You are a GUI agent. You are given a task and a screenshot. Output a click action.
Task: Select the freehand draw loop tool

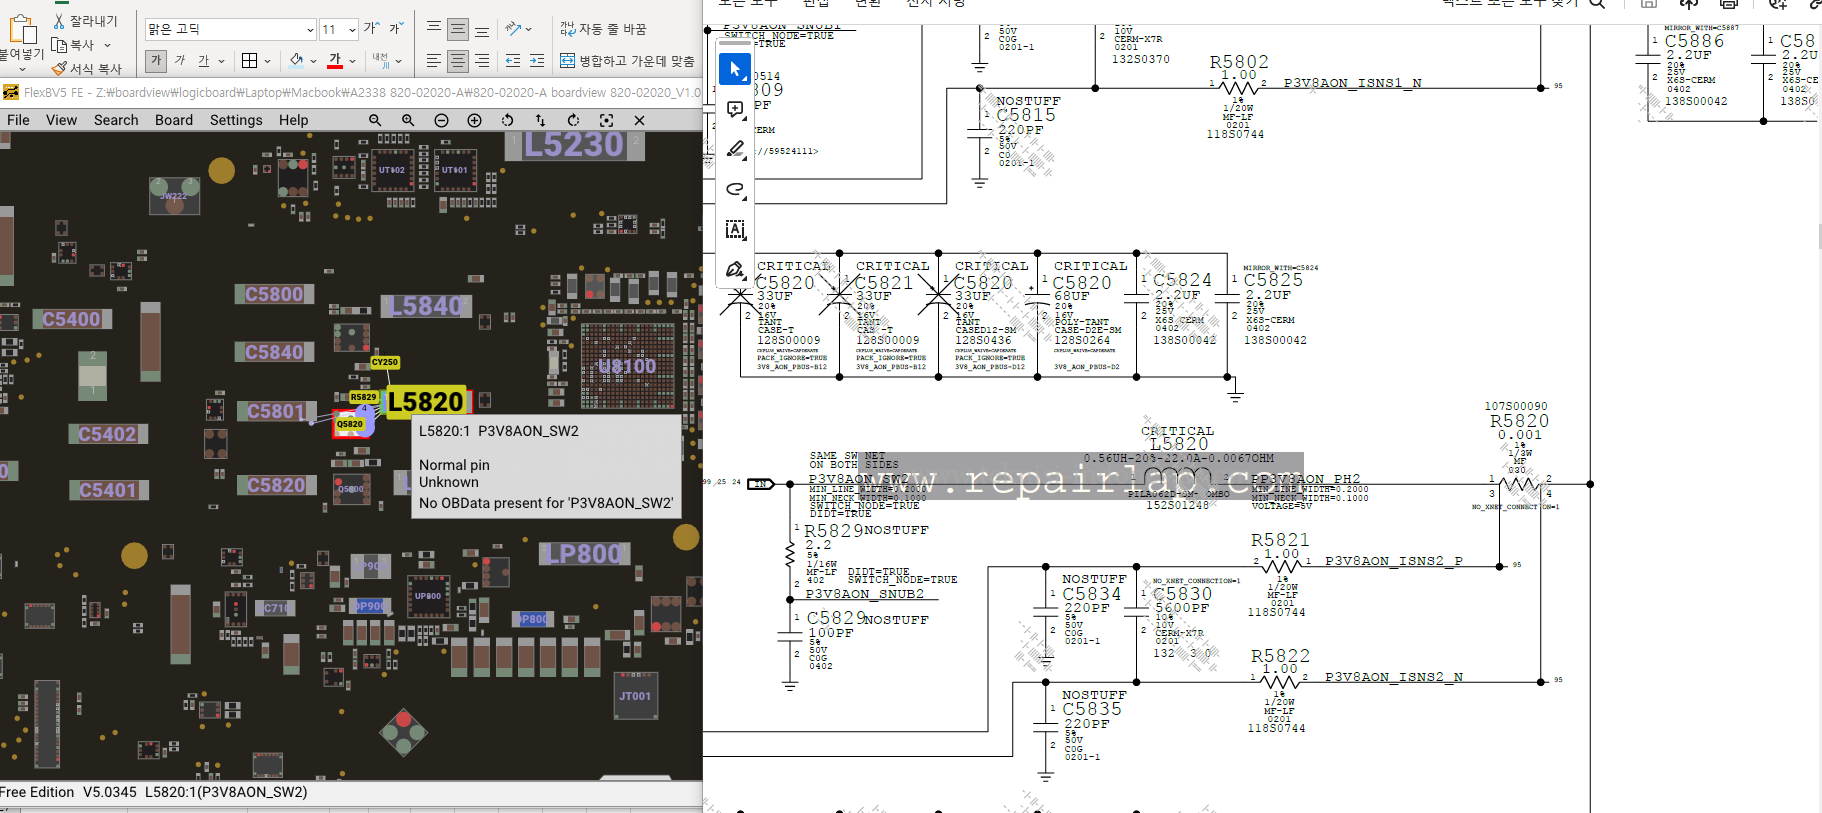[x=735, y=189]
